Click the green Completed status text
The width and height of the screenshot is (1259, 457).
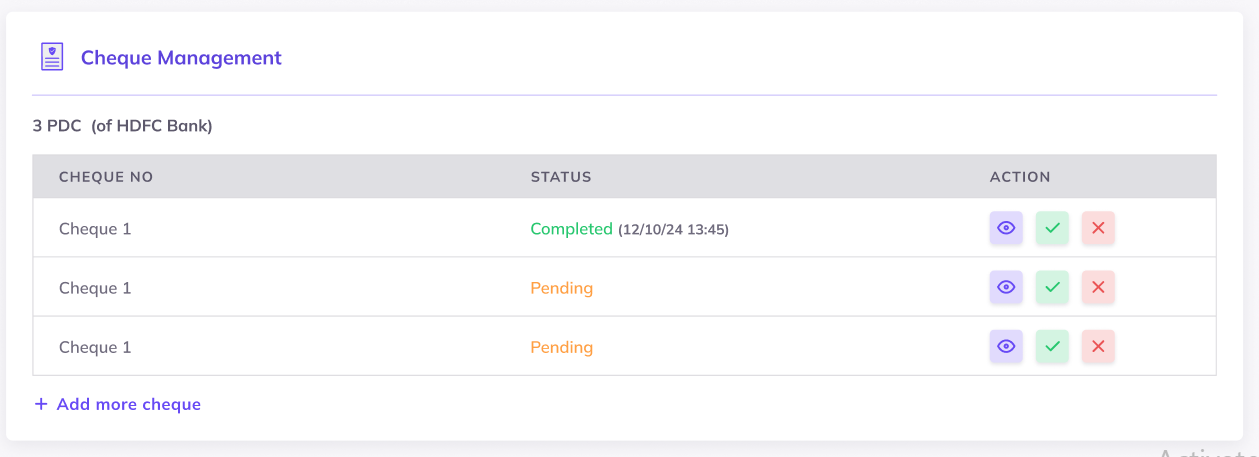click(571, 229)
